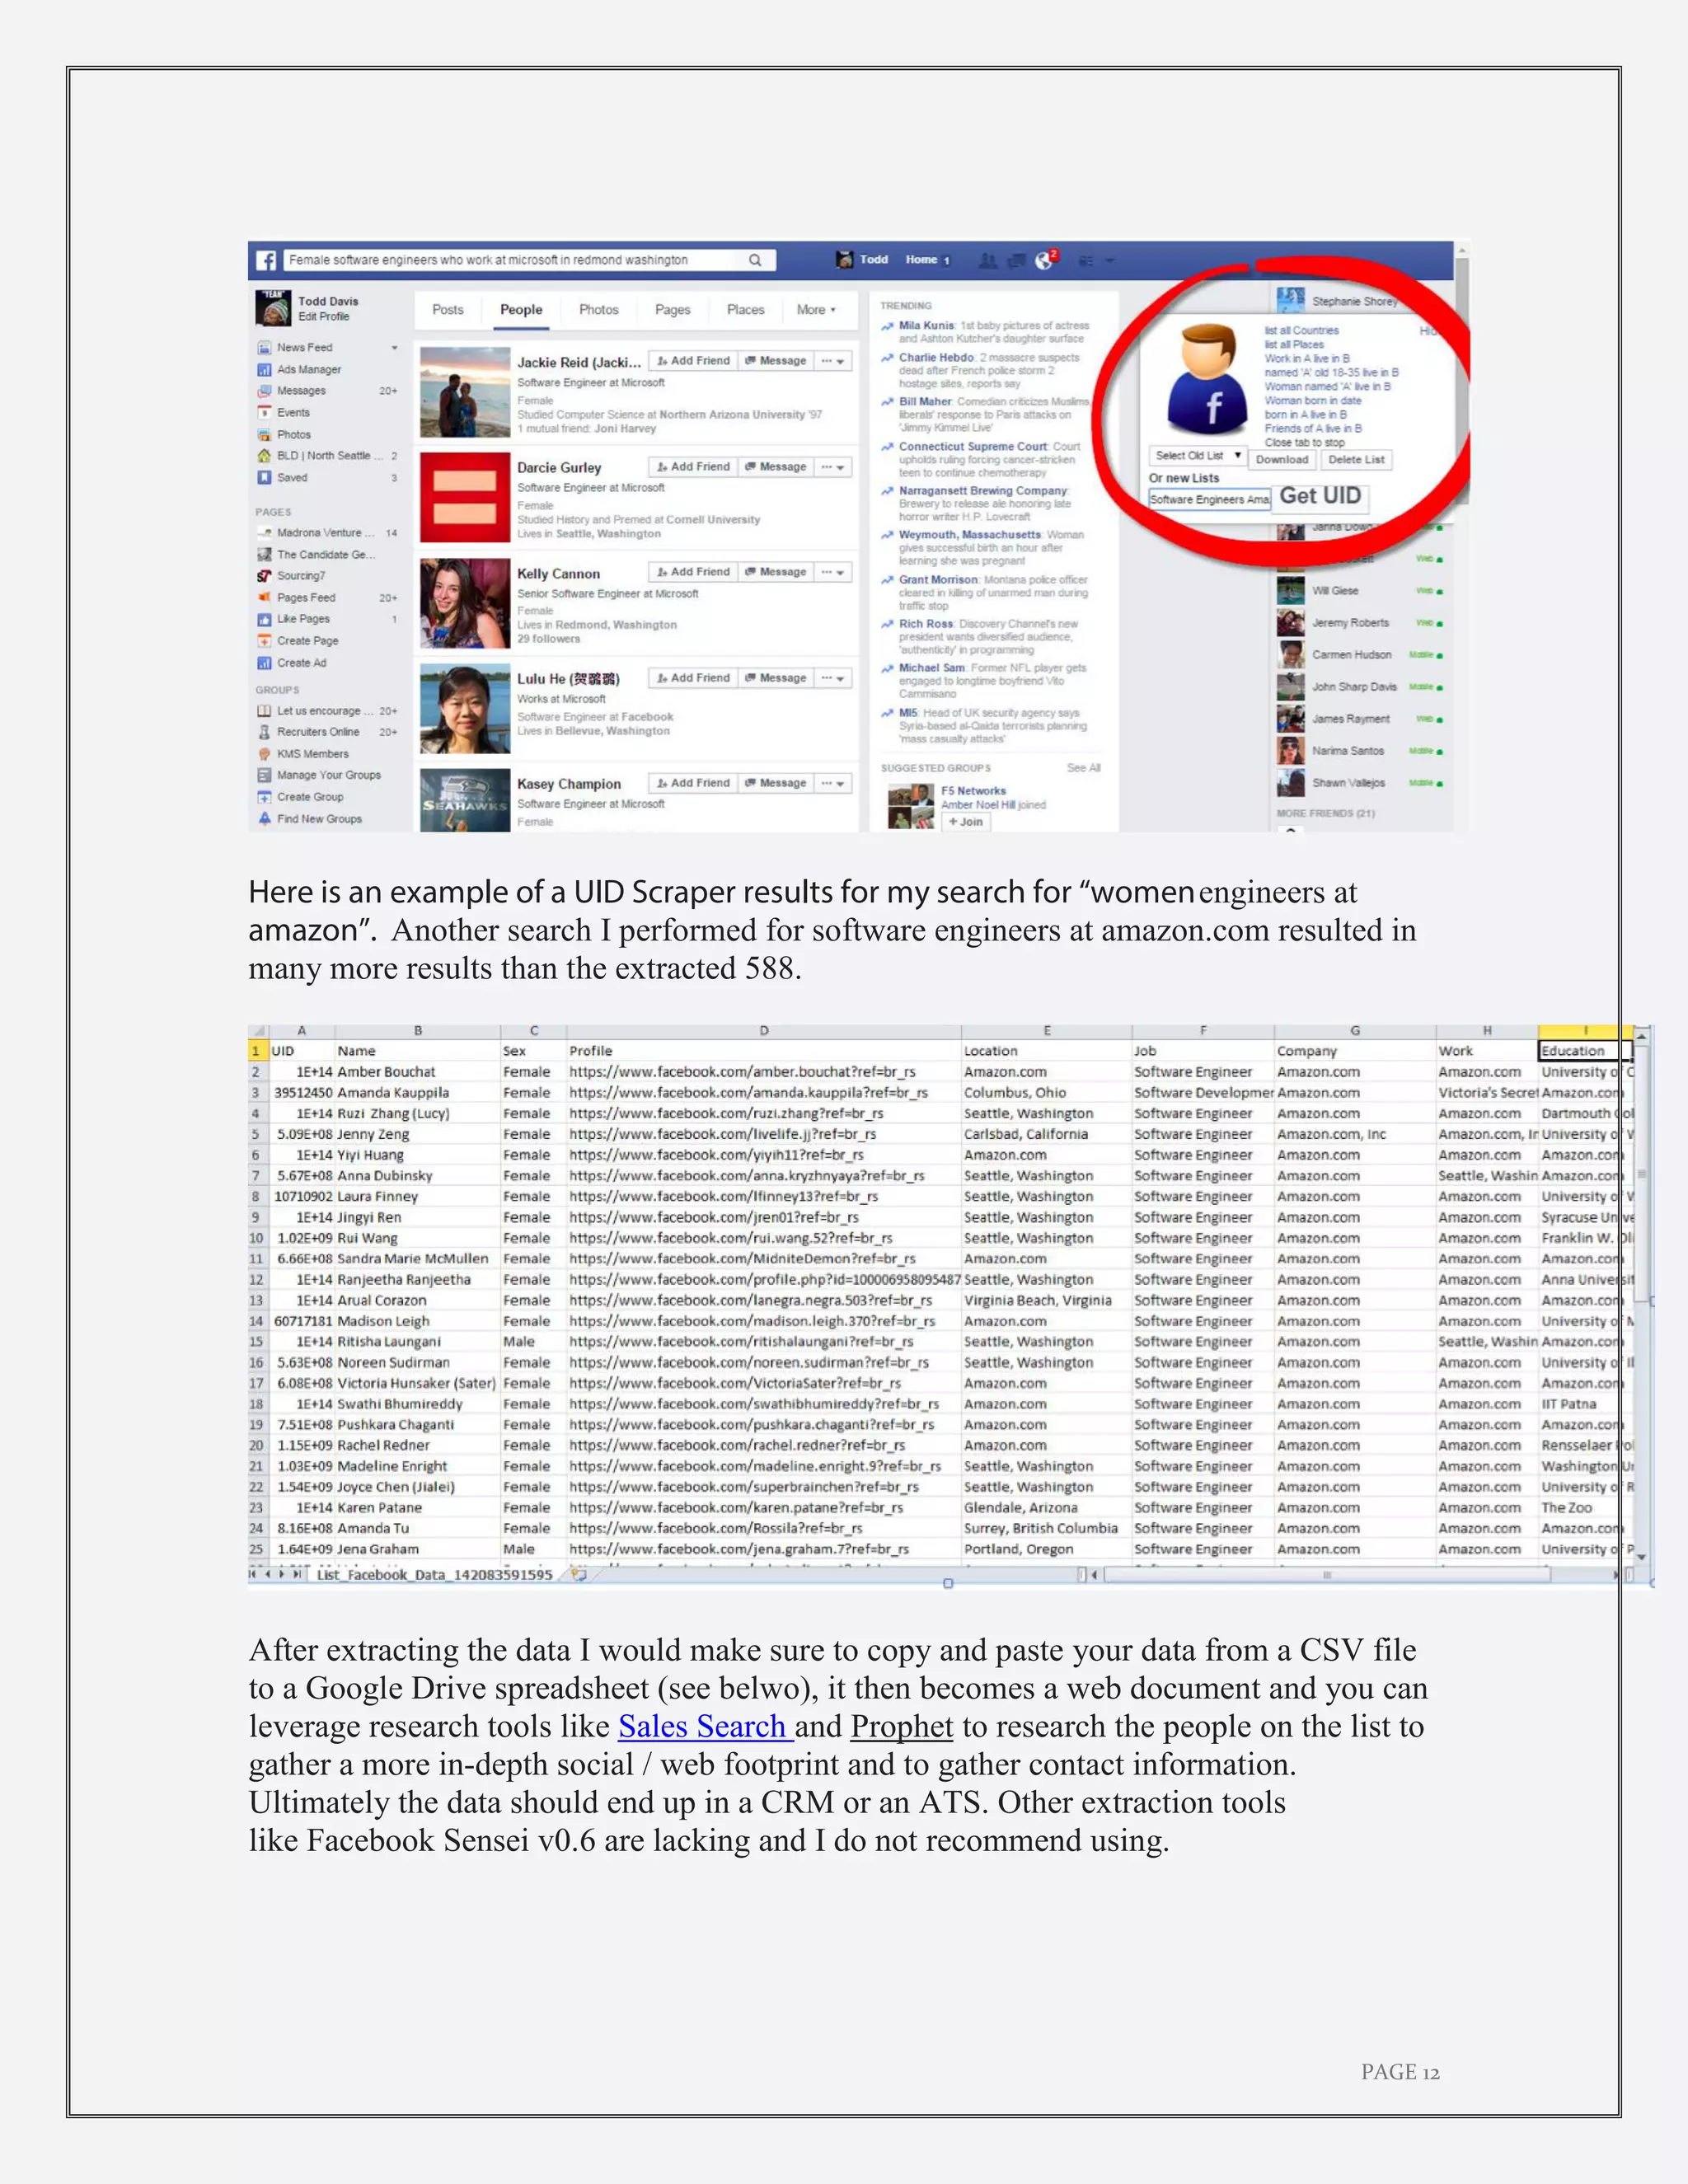
Task: Open Select Old List dropdown
Action: pyautogui.click(x=1197, y=456)
